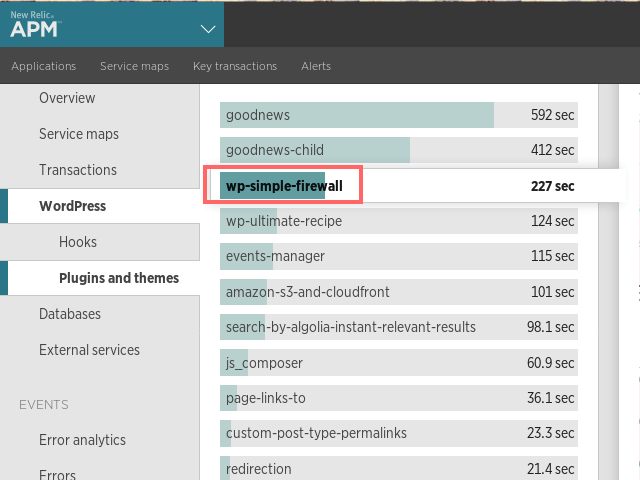Click the 592 sec value
Screen dimensions: 640x480
tap(552, 115)
